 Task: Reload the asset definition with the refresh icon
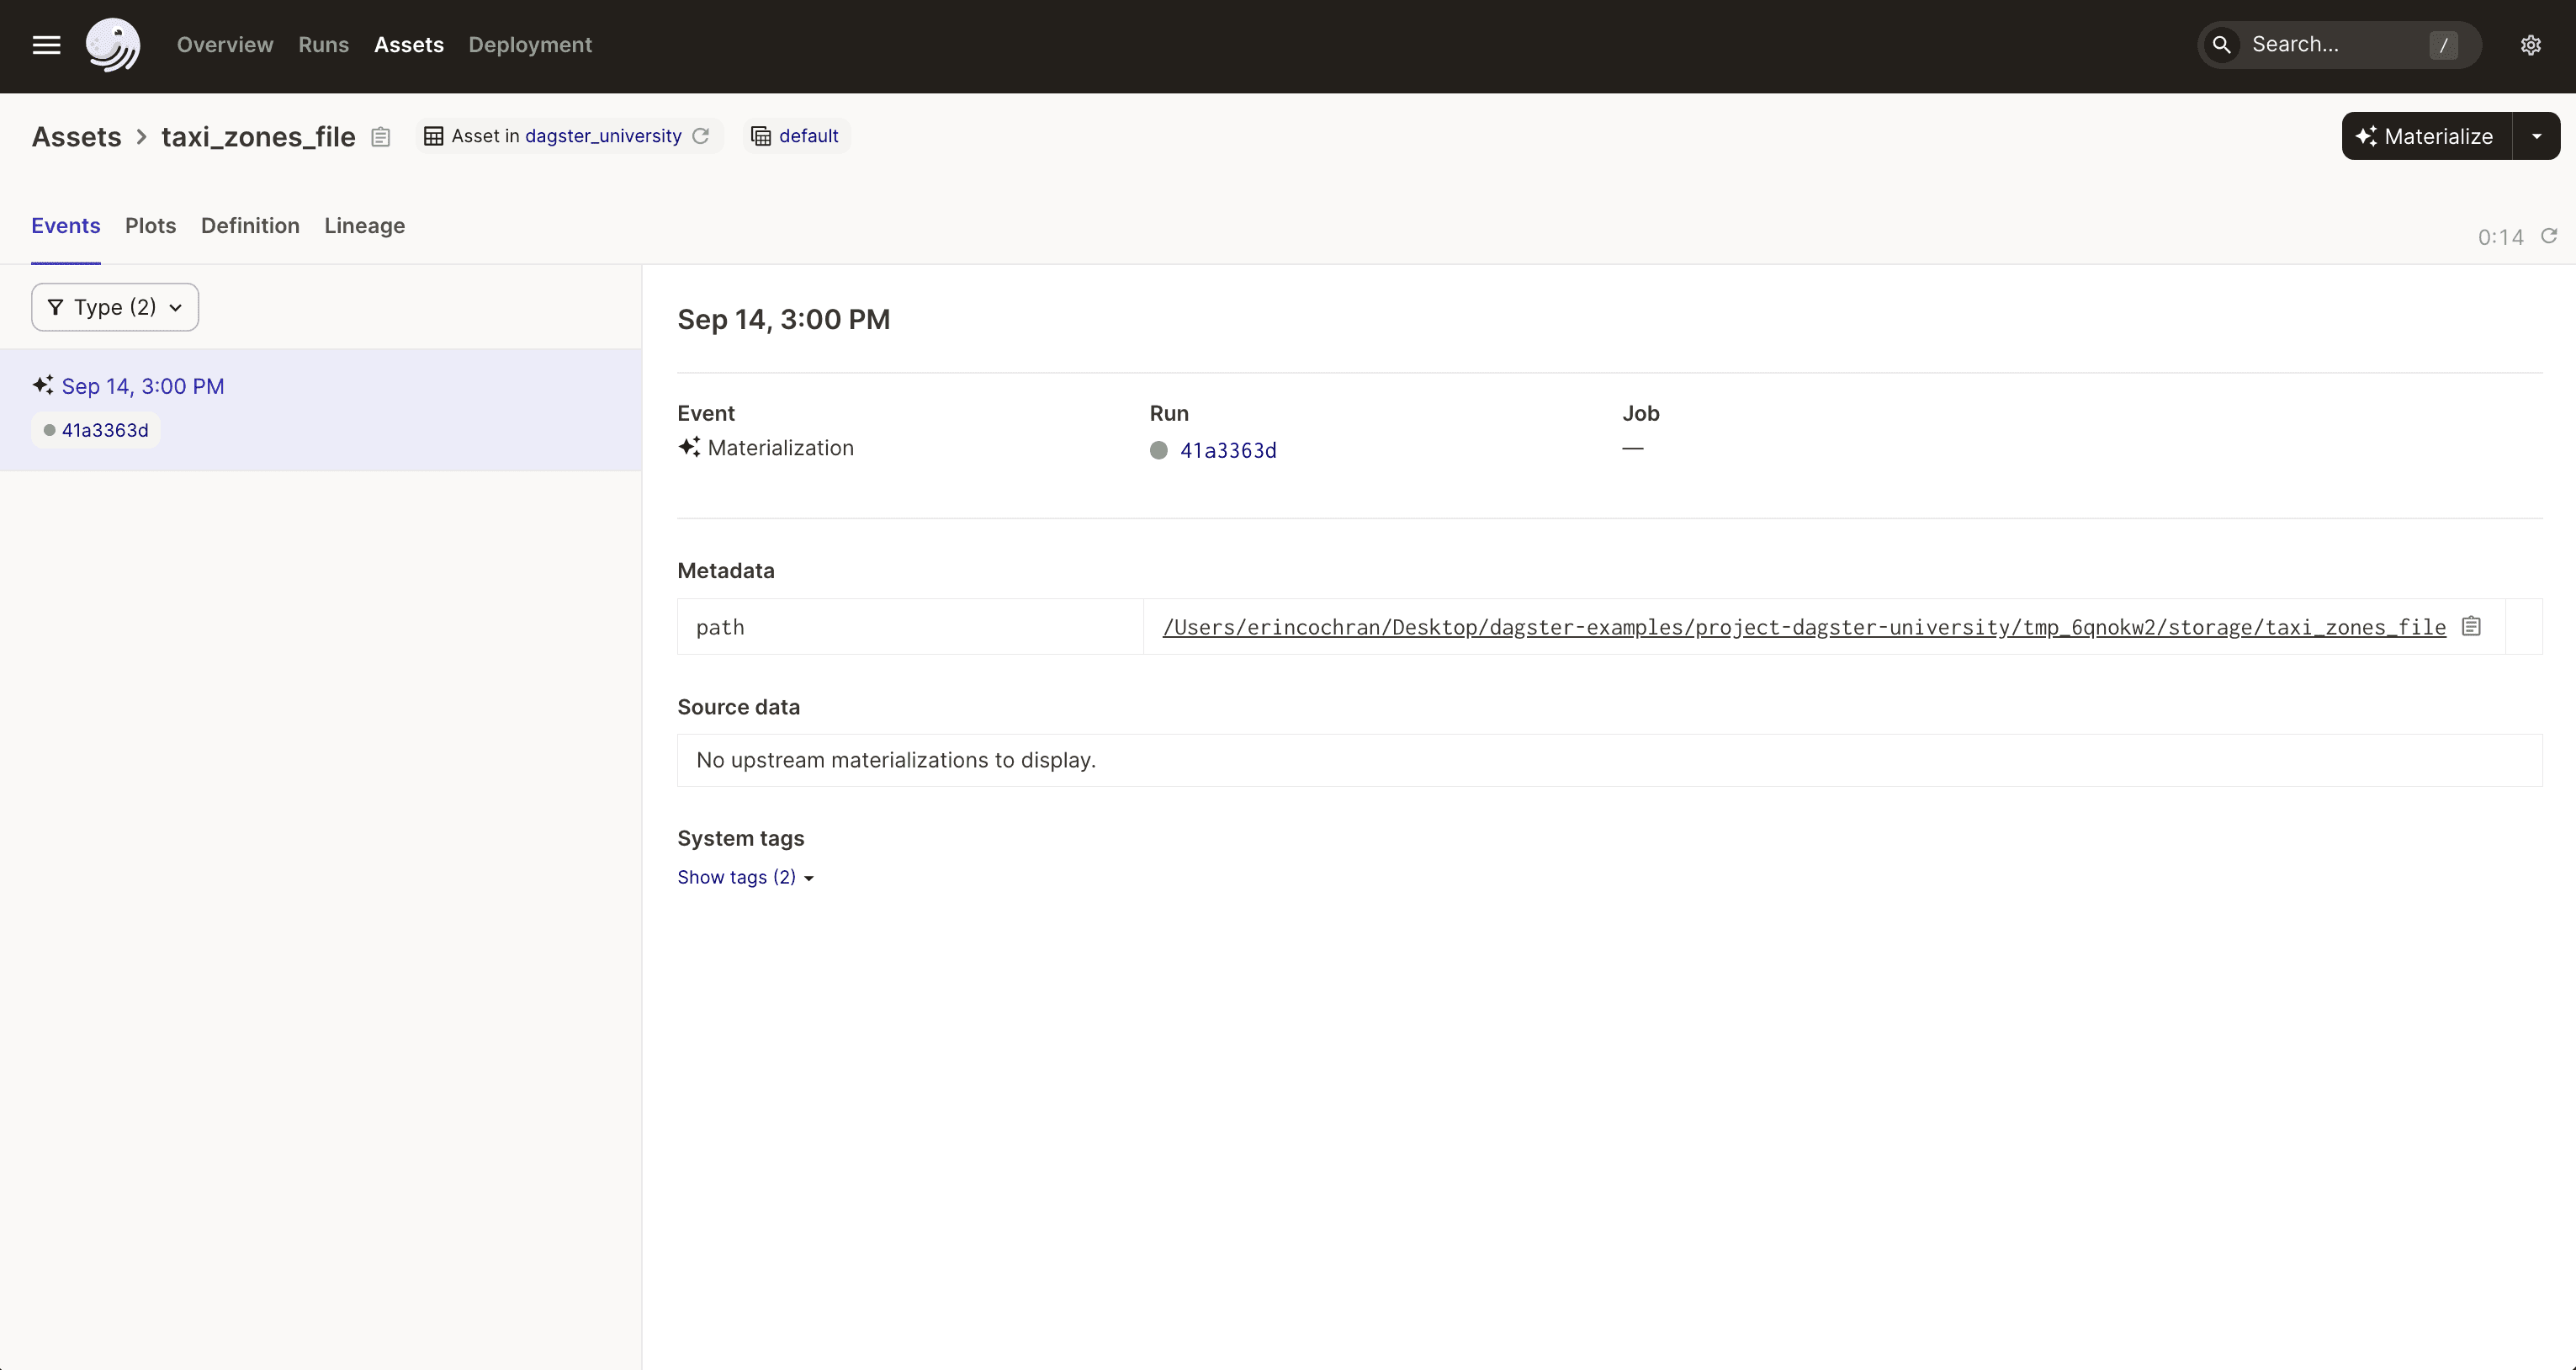[701, 136]
